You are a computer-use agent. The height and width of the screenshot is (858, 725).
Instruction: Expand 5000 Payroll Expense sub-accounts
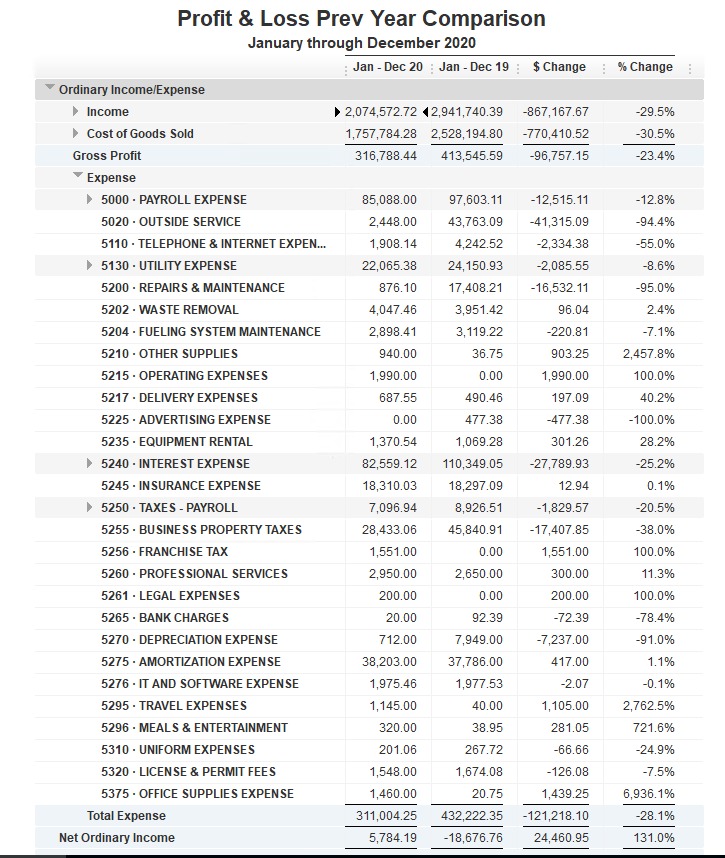[x=91, y=200]
